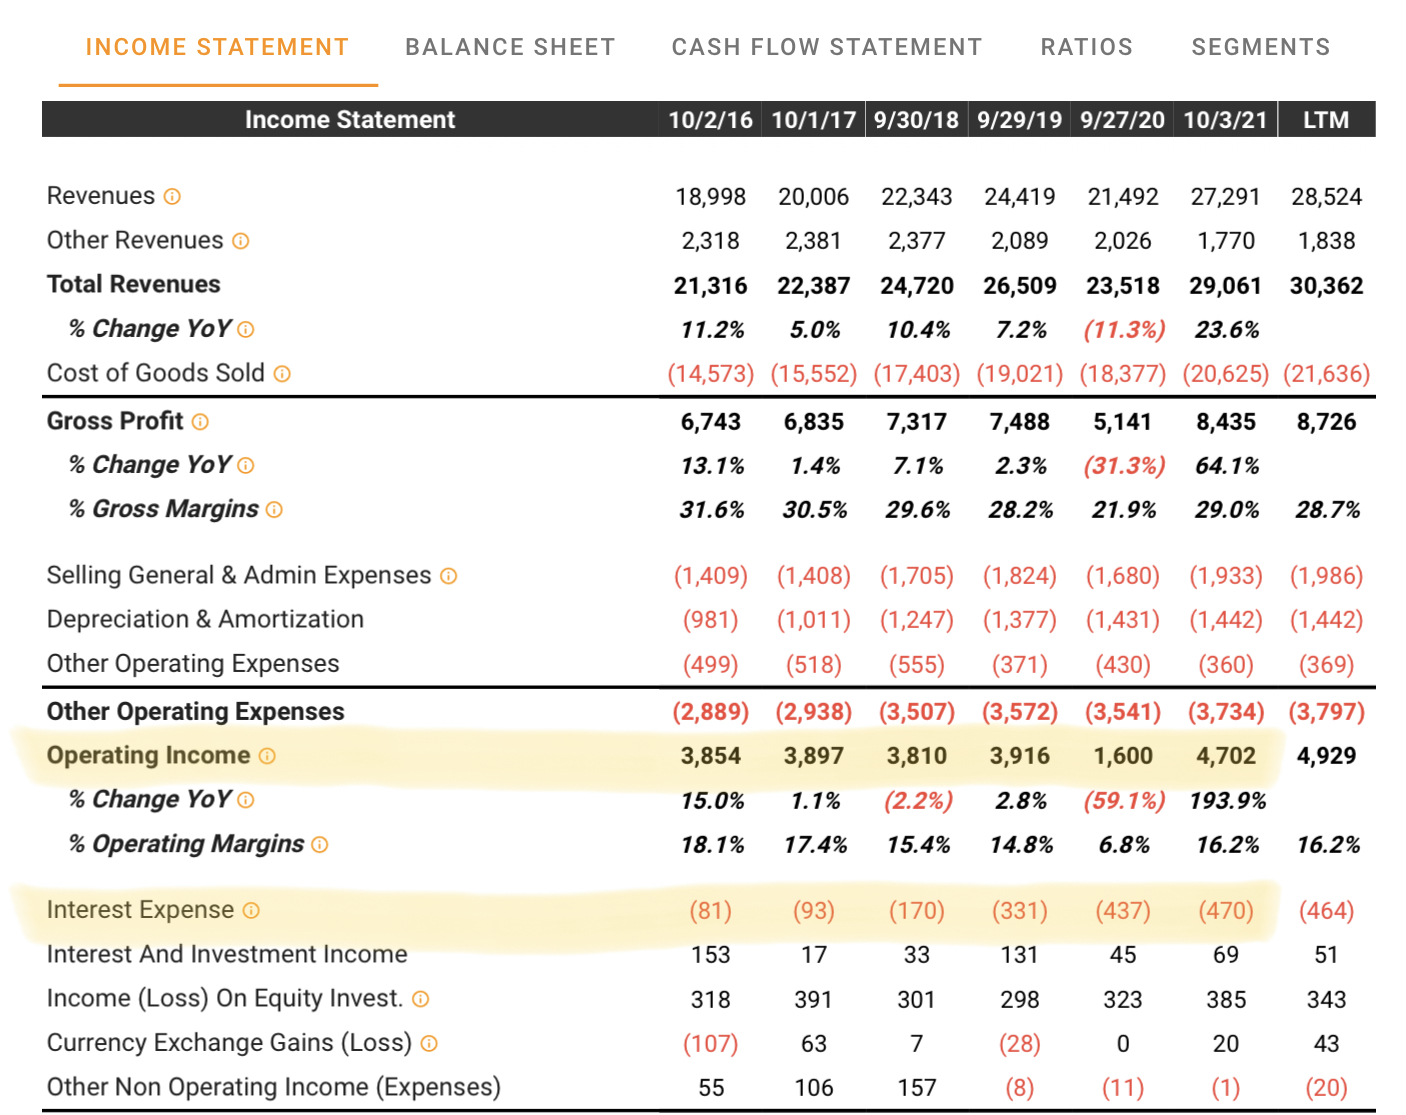Click info icon for Total Revenues % Change YoY

click(x=246, y=329)
